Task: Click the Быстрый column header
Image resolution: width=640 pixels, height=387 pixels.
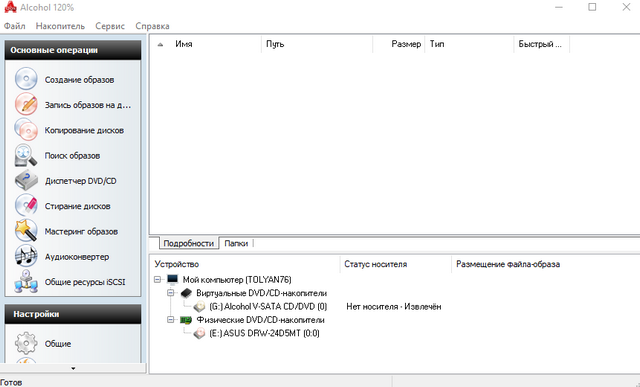Action: coord(542,44)
